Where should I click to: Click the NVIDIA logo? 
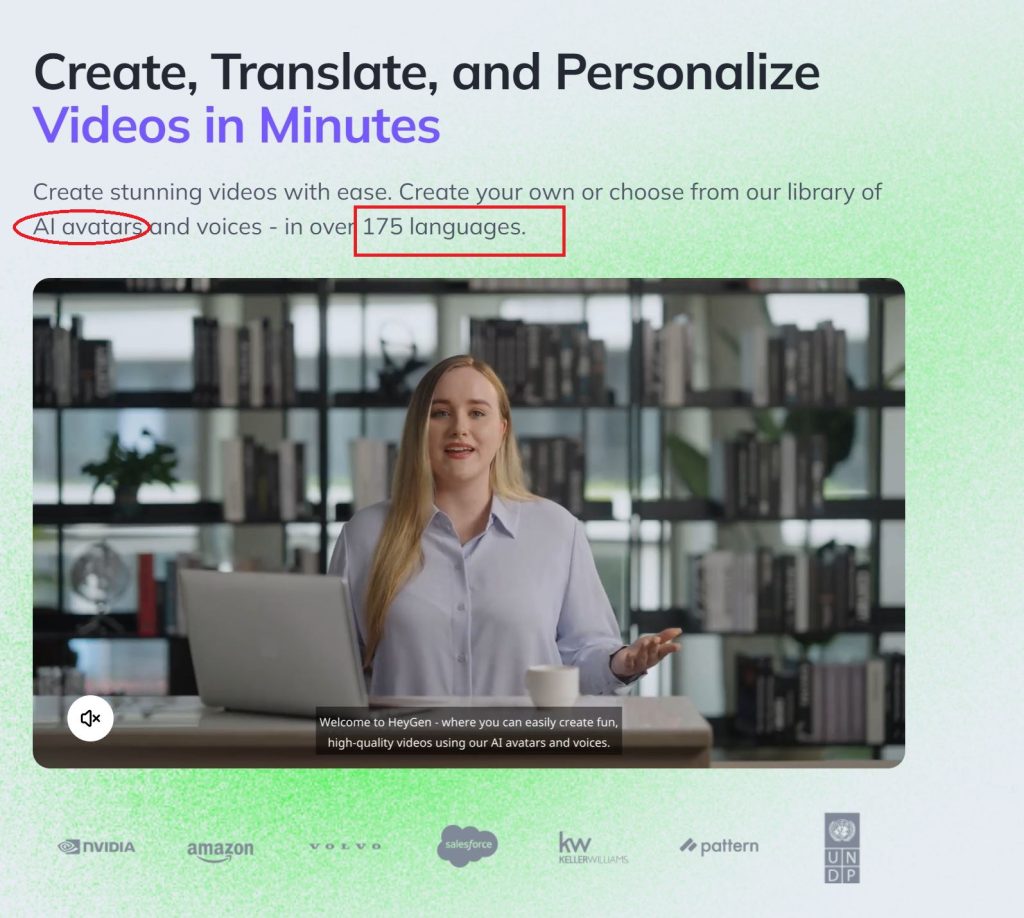pyautogui.click(x=97, y=847)
